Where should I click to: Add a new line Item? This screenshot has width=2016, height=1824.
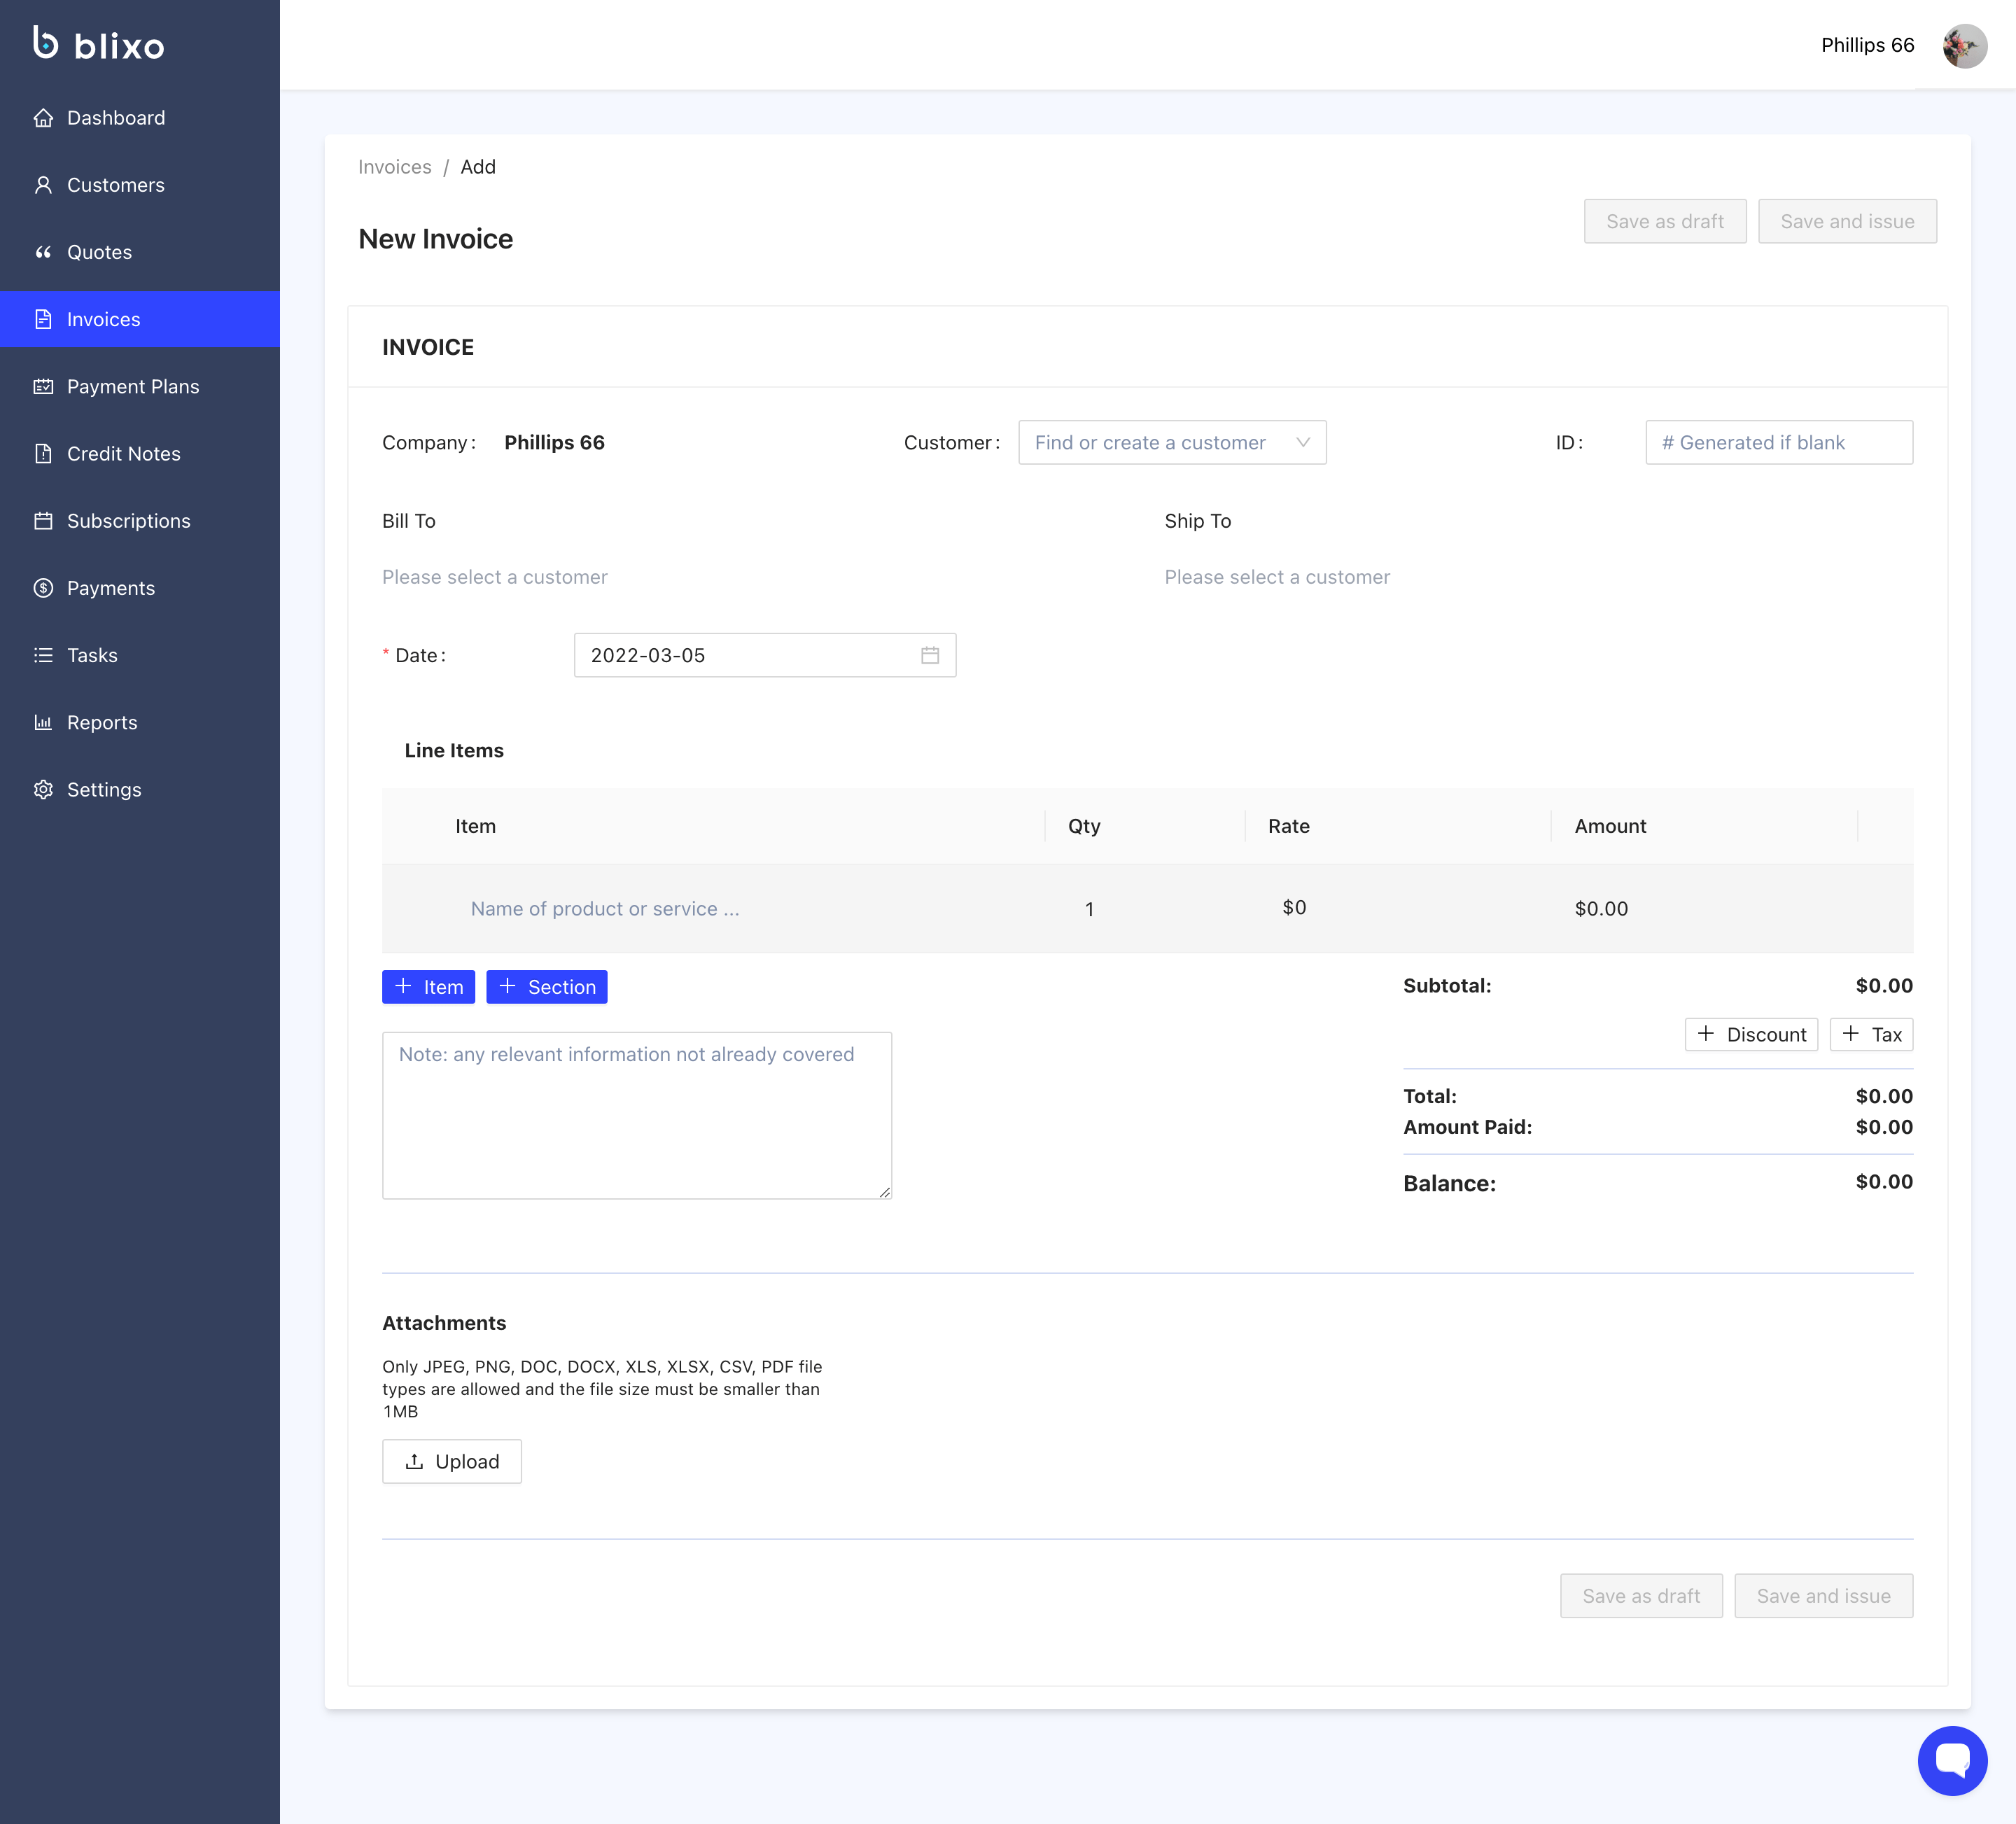point(428,987)
